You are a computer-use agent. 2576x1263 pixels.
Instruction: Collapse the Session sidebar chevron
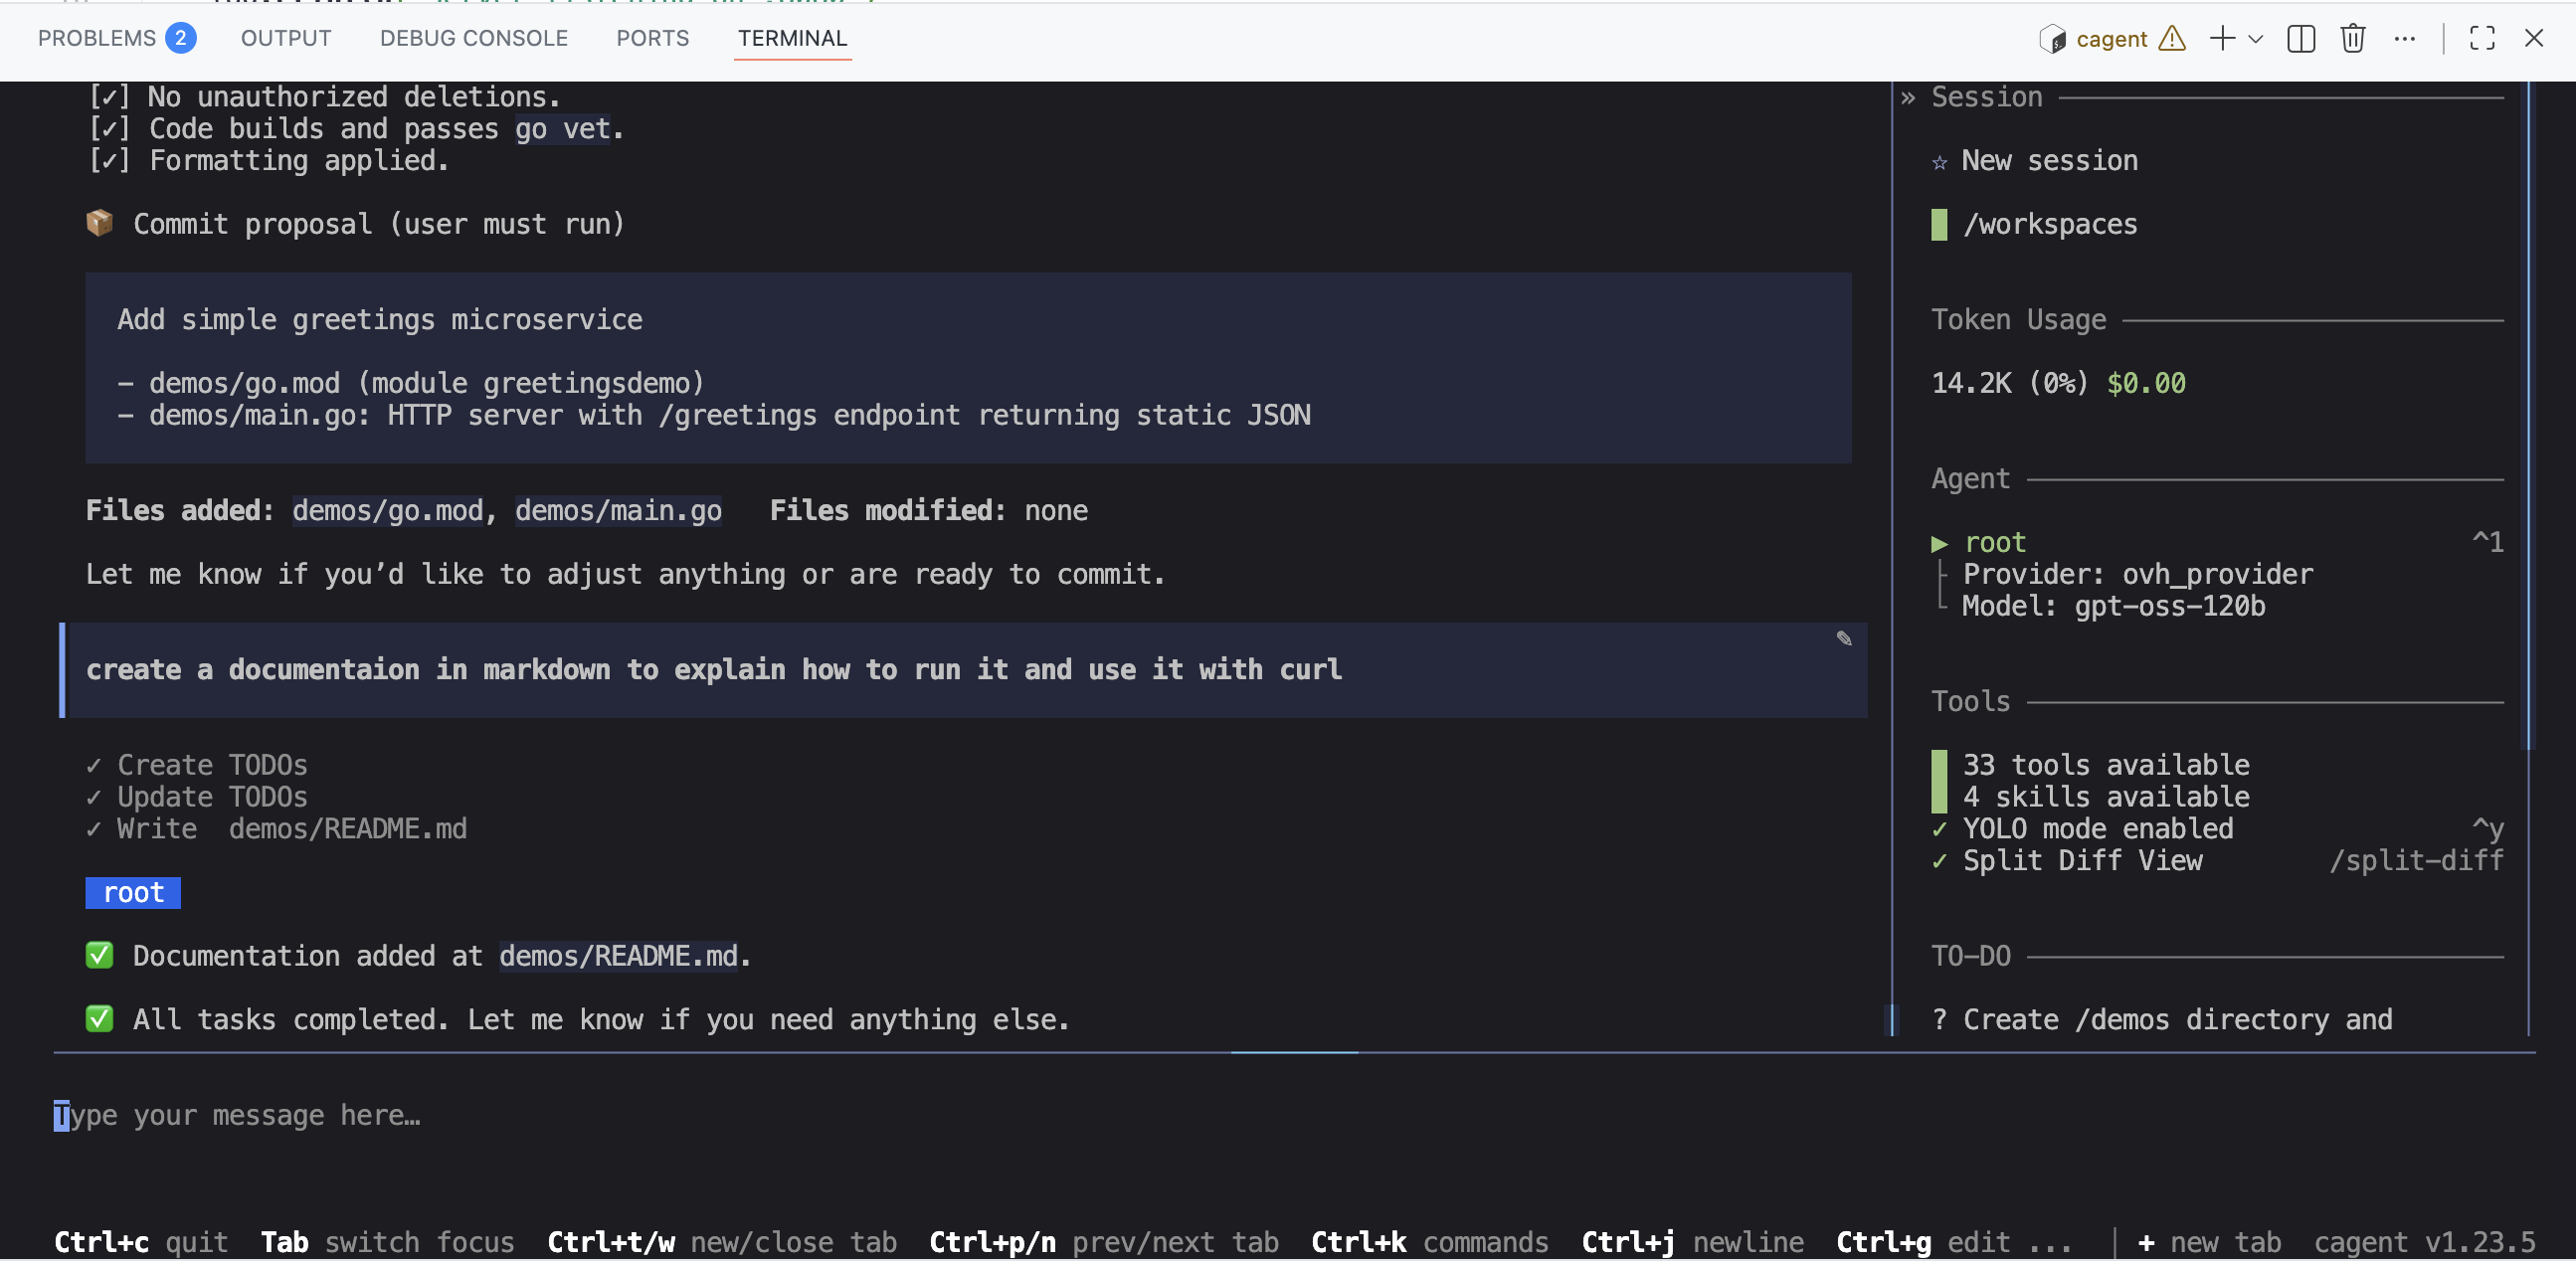pyautogui.click(x=1908, y=98)
